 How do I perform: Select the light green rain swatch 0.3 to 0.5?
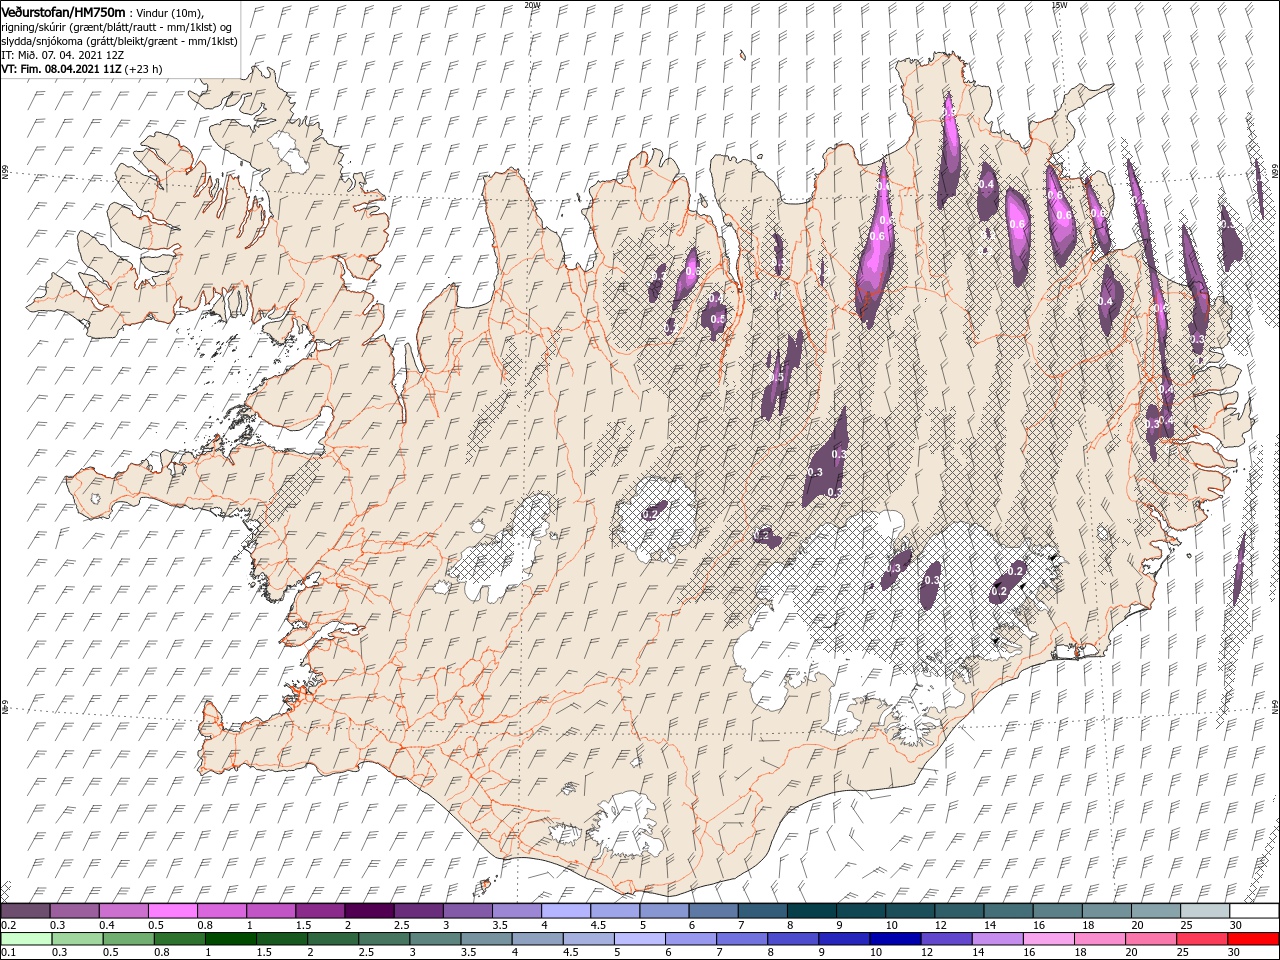(x=77, y=938)
